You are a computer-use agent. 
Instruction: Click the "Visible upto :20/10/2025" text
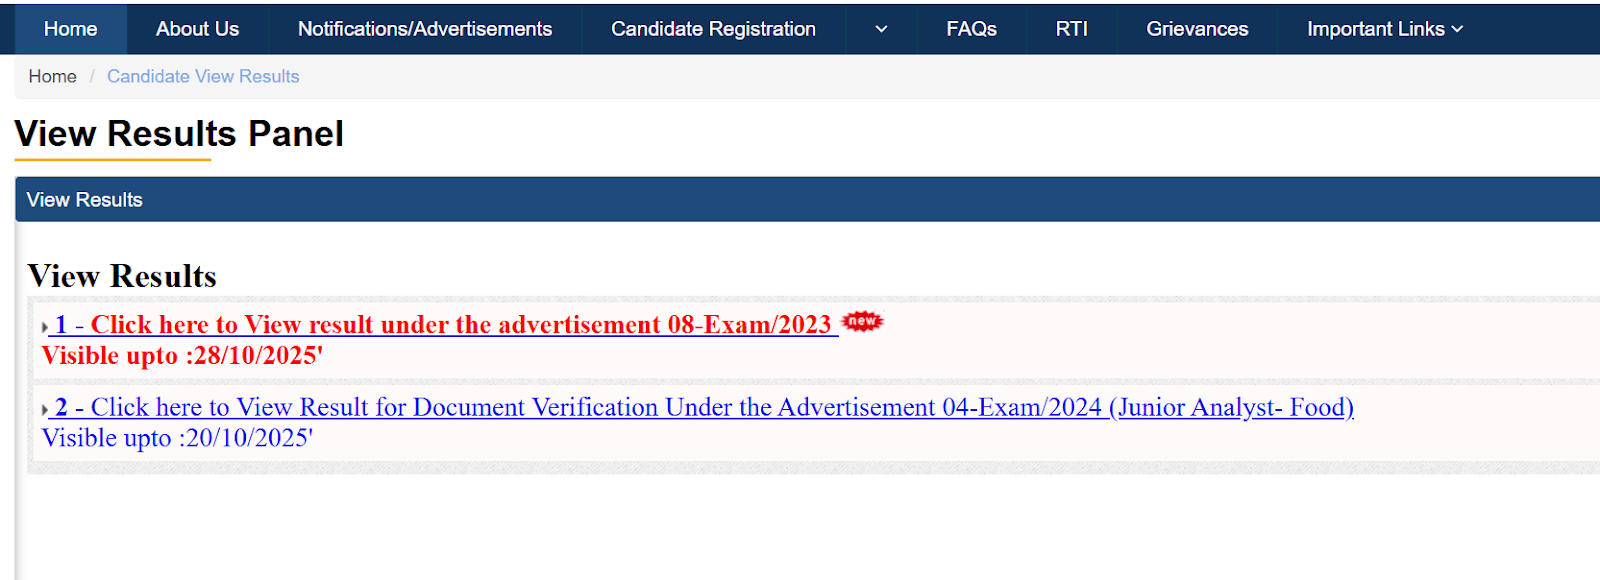click(x=177, y=438)
